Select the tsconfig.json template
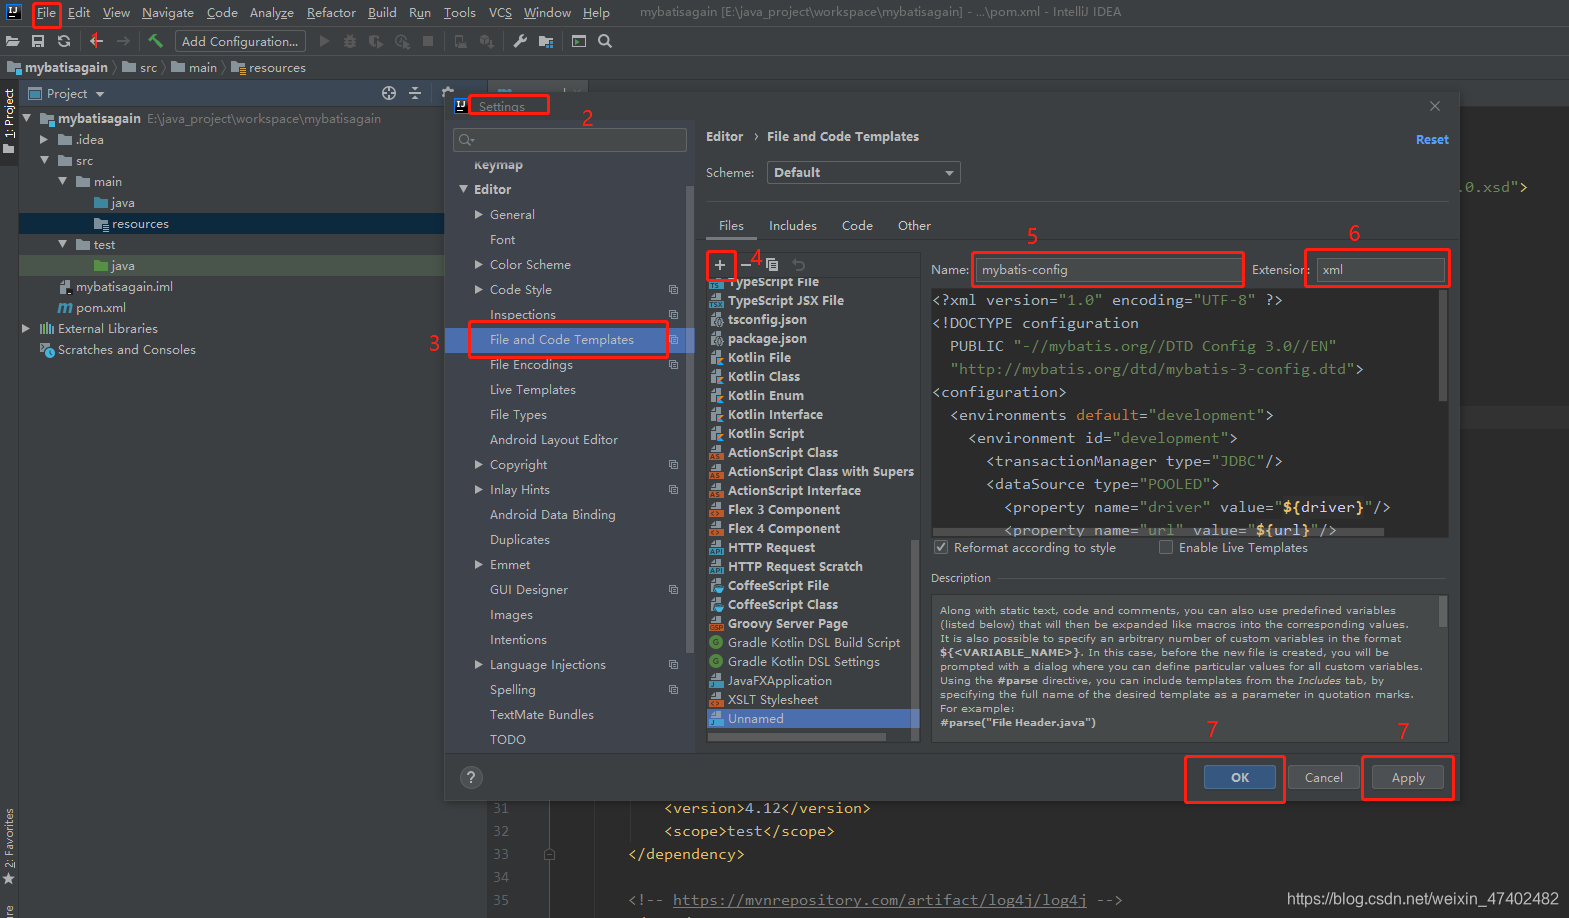 (766, 319)
